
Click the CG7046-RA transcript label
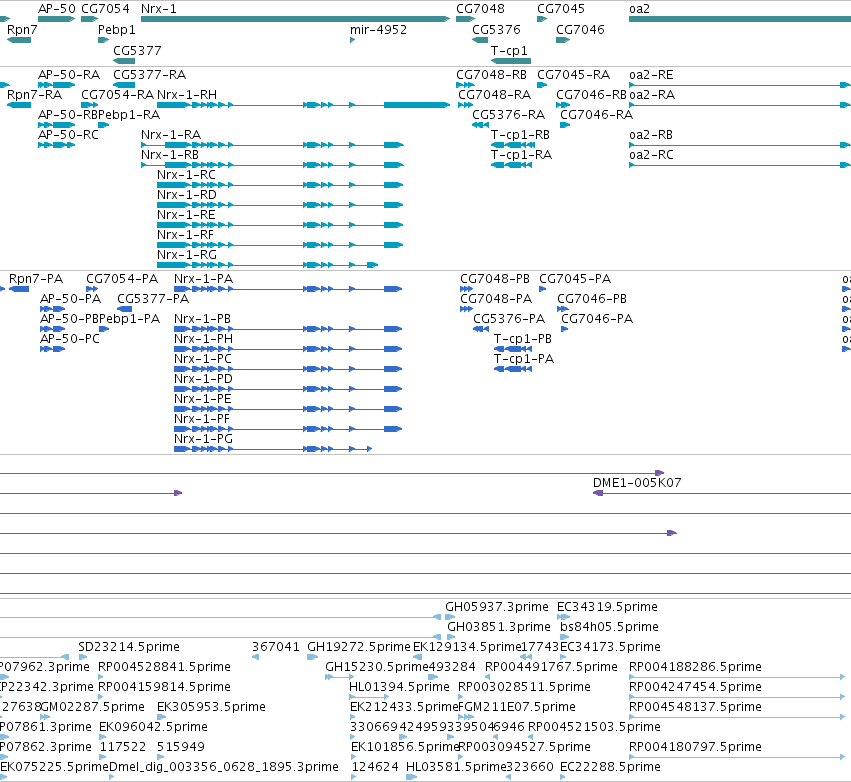(x=596, y=115)
